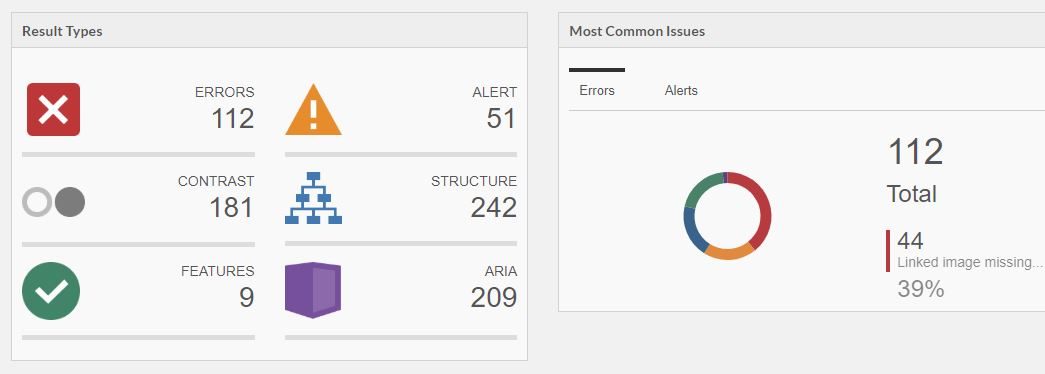Select the green Features checkmark icon
Image resolution: width=1045 pixels, height=374 pixels.
point(51,291)
